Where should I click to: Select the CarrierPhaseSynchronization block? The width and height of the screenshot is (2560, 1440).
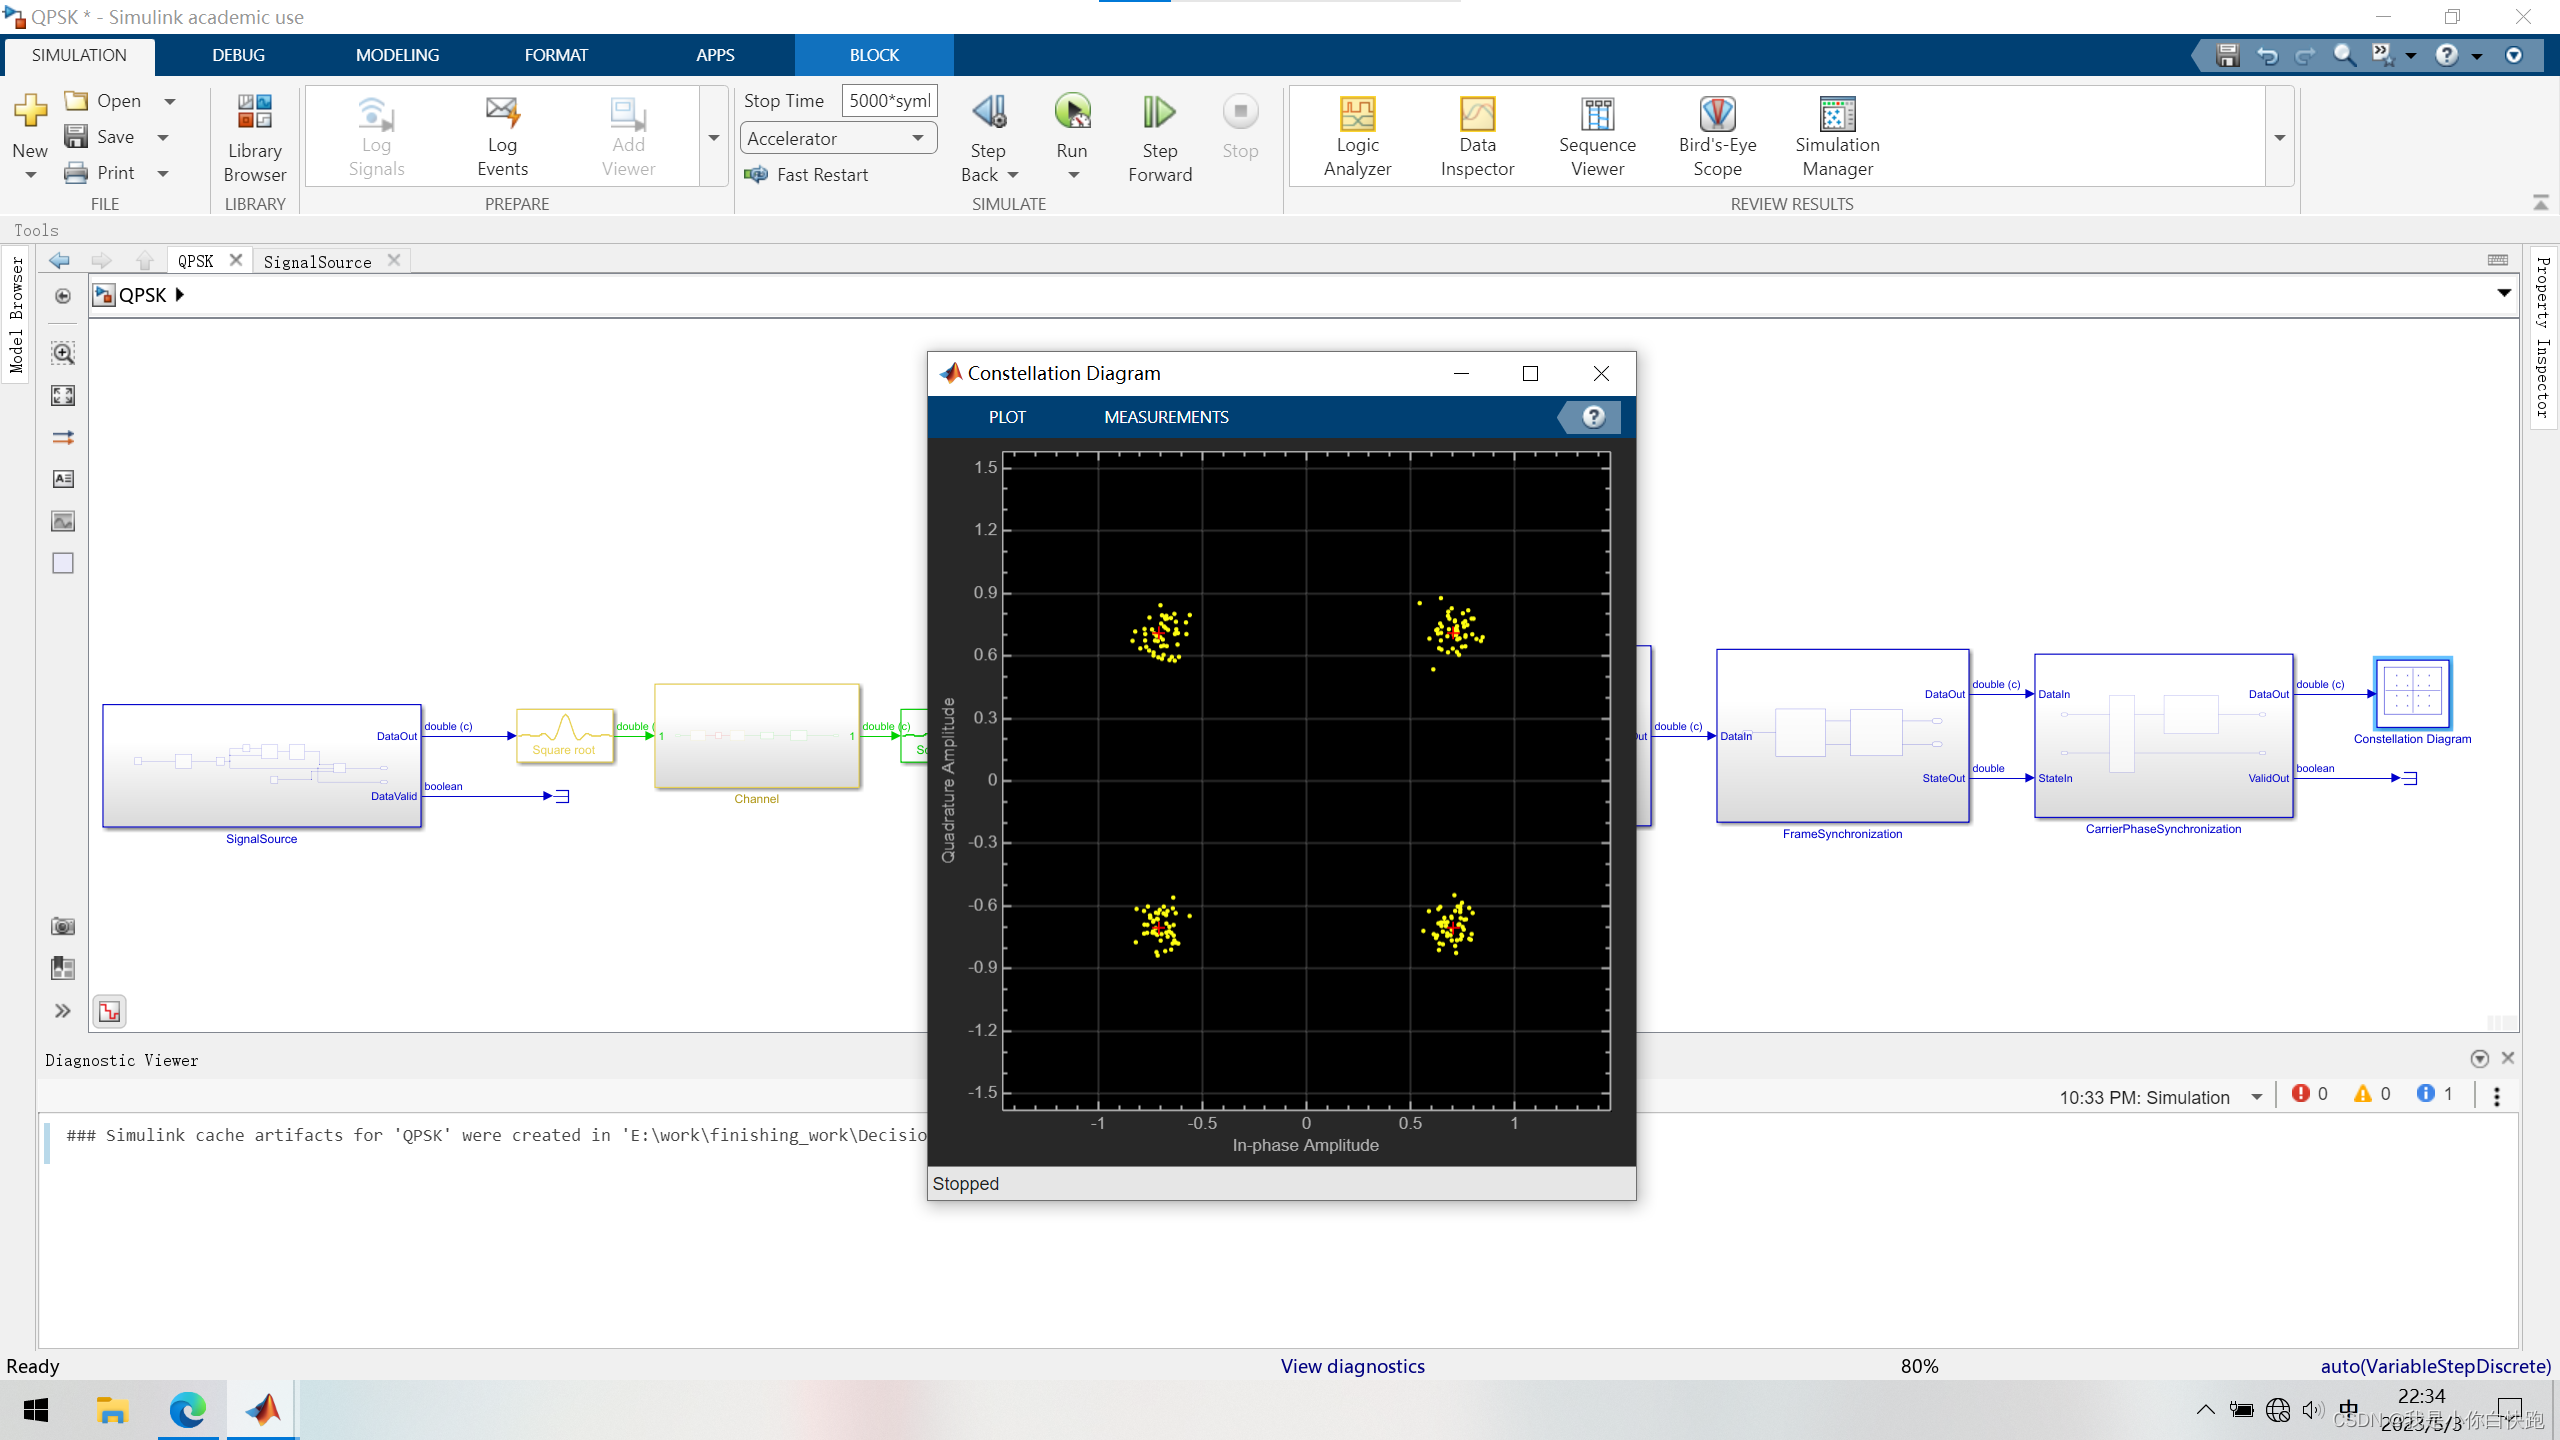(2163, 736)
